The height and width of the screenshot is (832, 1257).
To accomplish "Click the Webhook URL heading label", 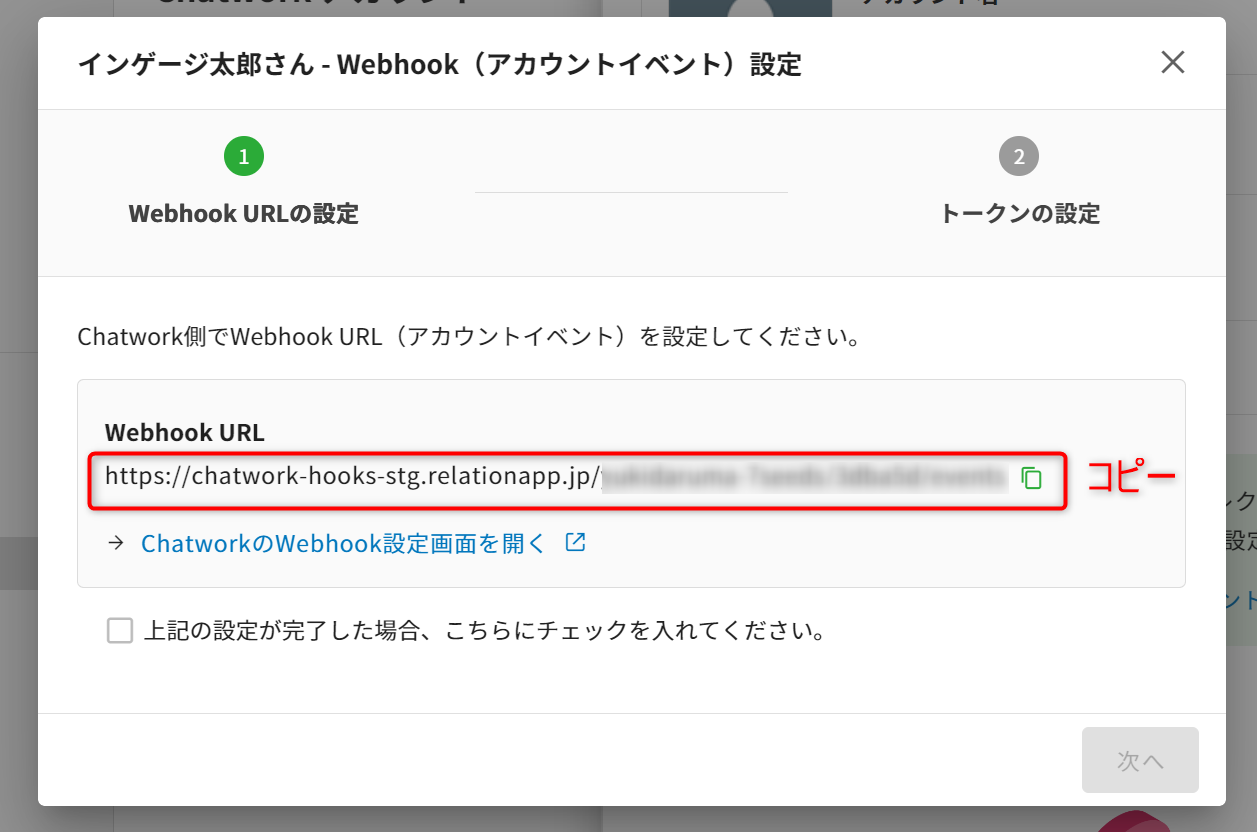I will pyautogui.click(x=185, y=433).
